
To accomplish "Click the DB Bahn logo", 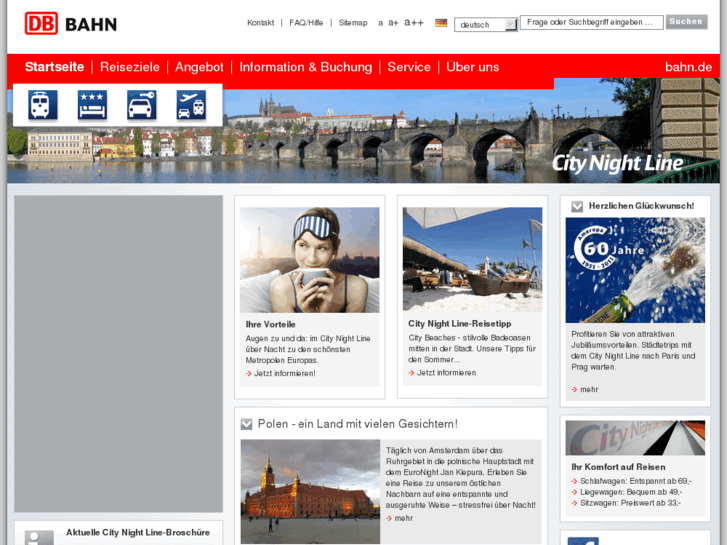I will point(71,23).
